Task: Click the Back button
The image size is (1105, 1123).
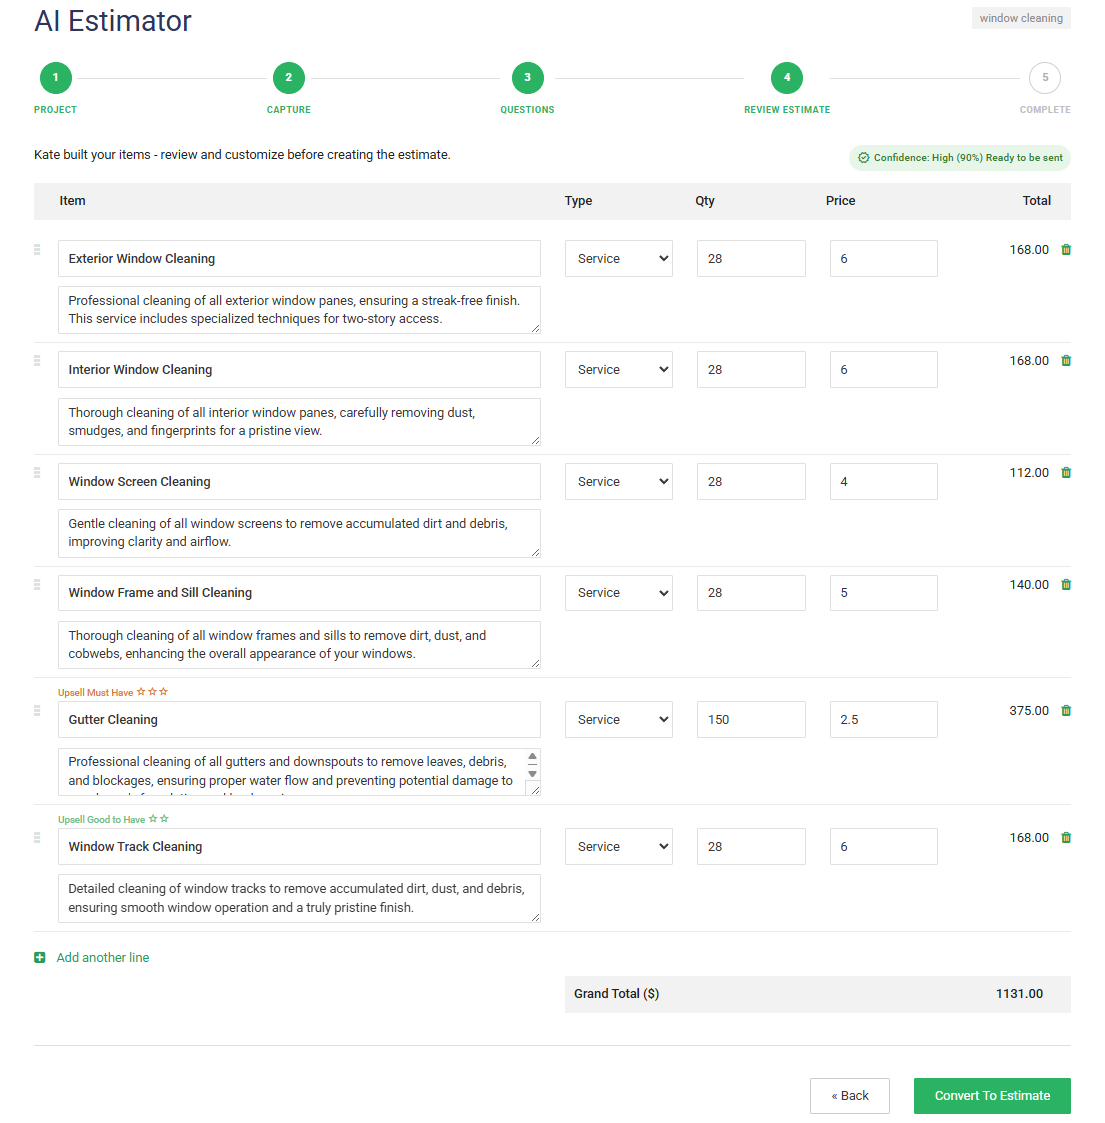Action: coord(849,1095)
